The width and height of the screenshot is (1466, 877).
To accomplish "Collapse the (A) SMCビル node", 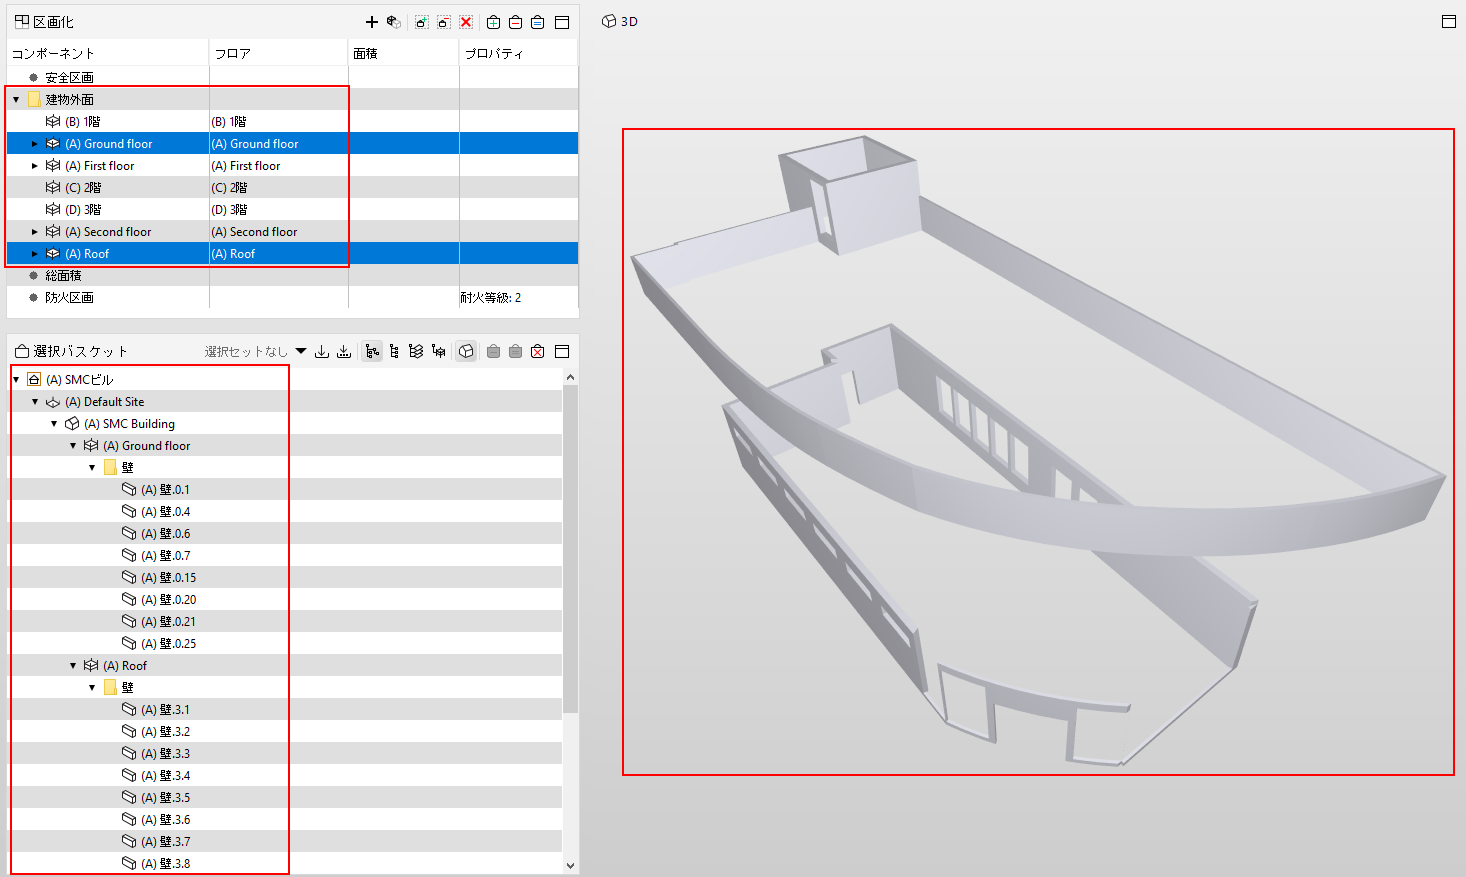I will (x=16, y=380).
